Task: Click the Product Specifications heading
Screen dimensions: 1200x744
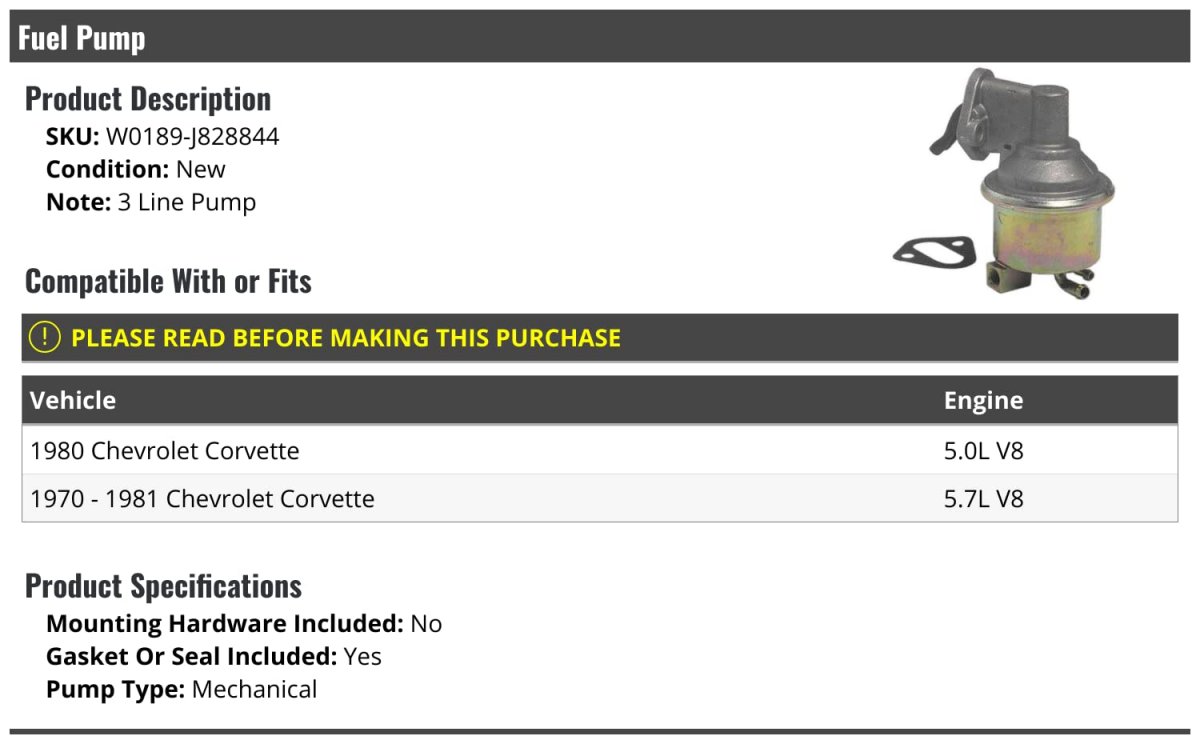Action: [163, 585]
